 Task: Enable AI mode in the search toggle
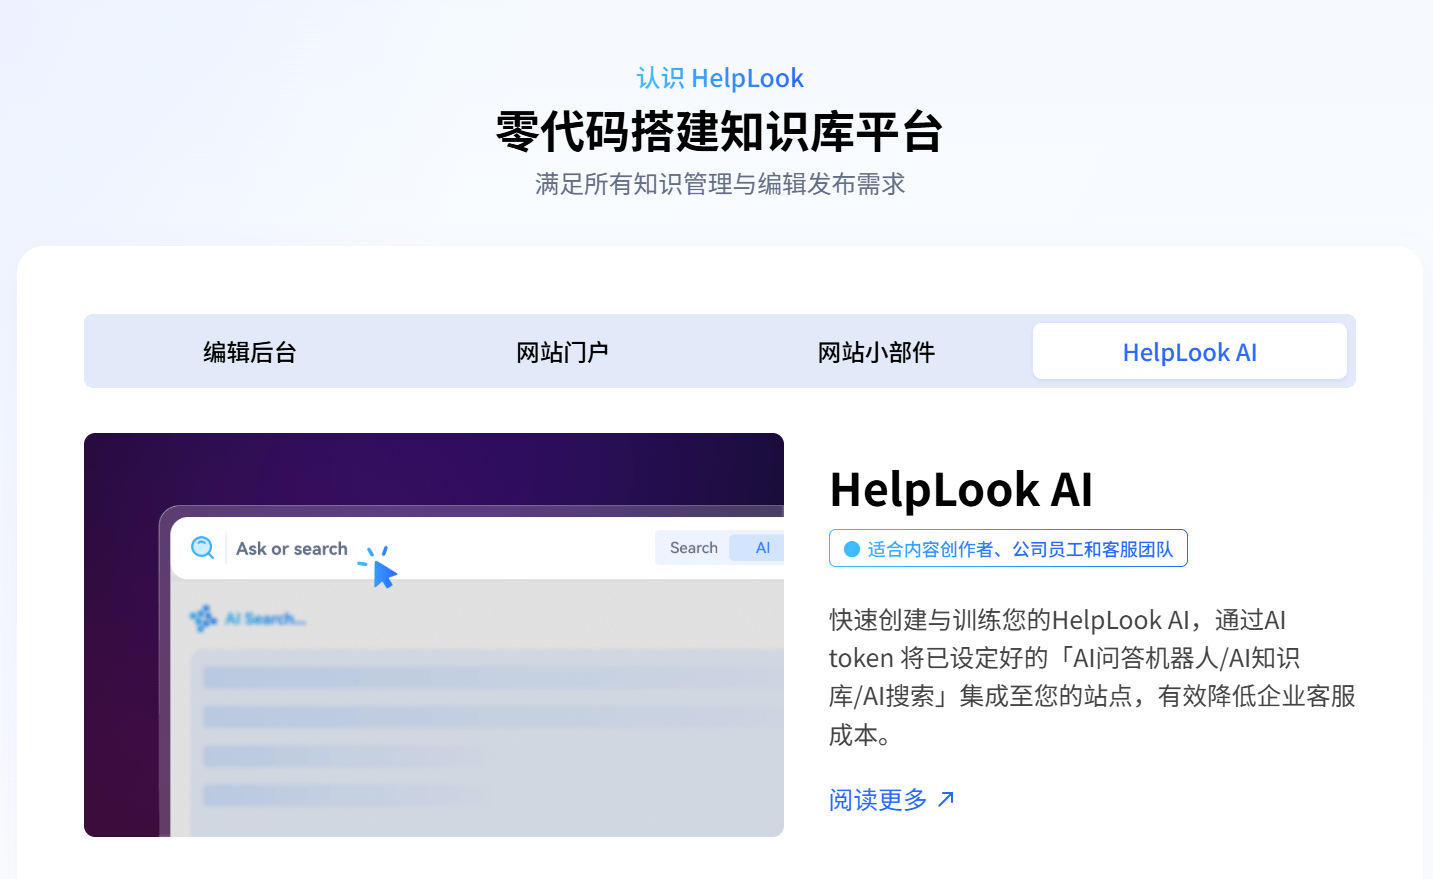tap(762, 547)
